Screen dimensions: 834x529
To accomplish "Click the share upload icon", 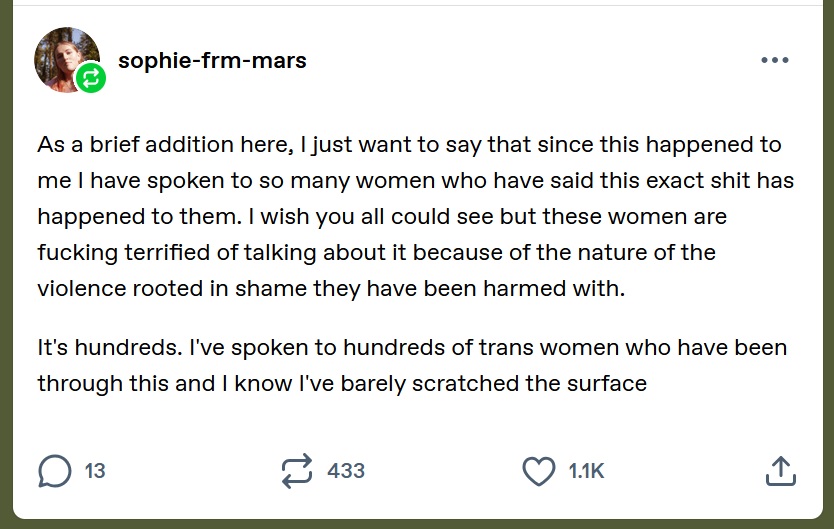I will (780, 470).
